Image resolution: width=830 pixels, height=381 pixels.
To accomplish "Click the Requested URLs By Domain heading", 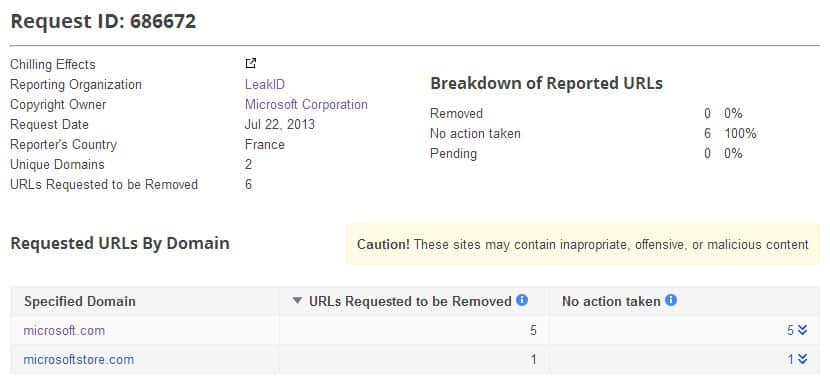I will tap(120, 243).
